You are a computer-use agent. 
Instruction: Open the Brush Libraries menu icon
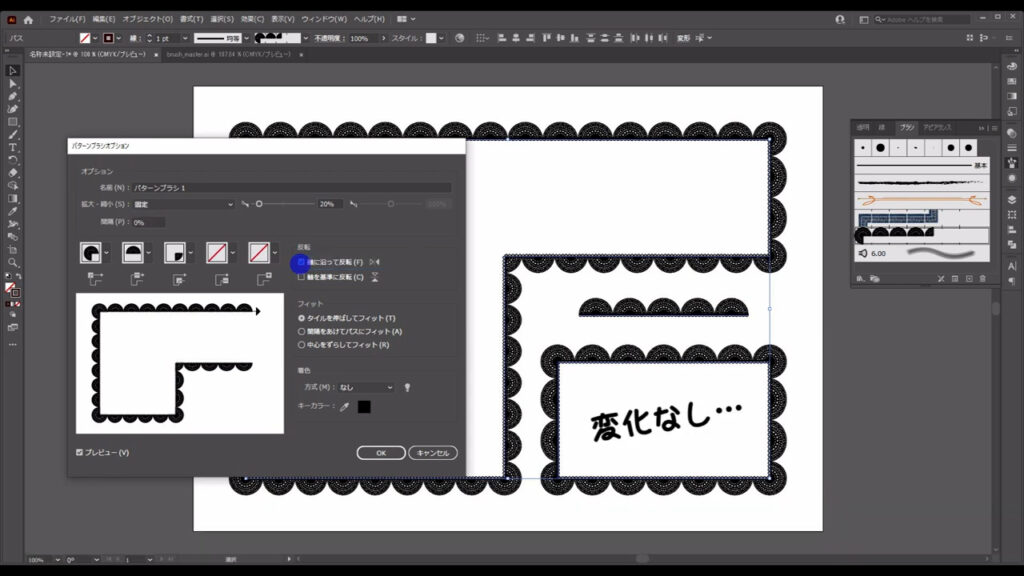click(x=859, y=278)
